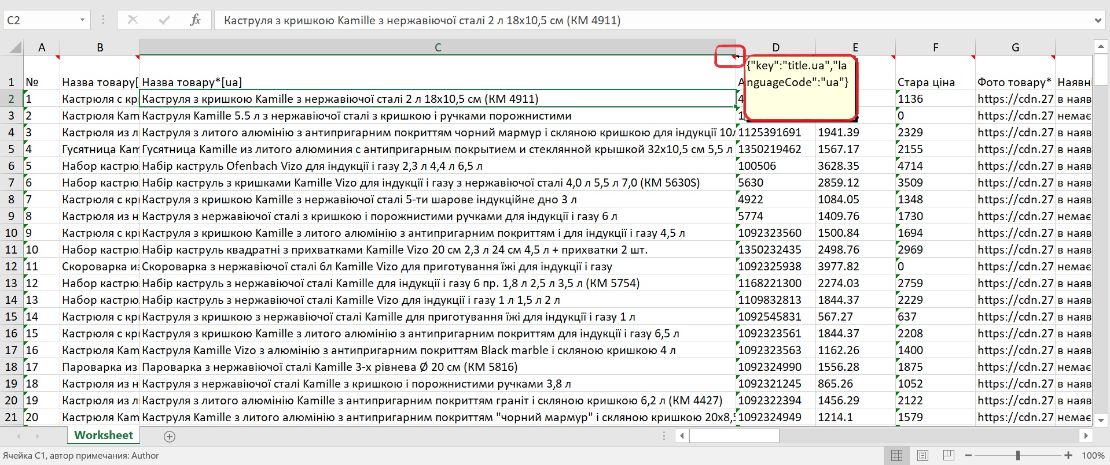The image size is (1110, 465).
Task: Click the horizontal scrollbar right arrow
Action: click(1085, 436)
